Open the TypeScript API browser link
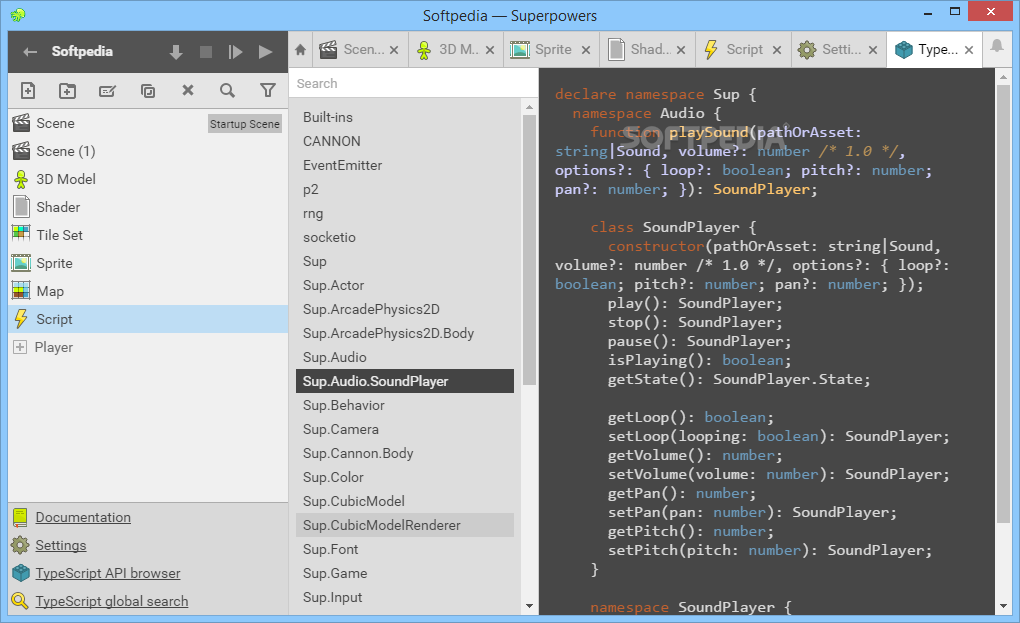This screenshot has height=623, width=1020. tap(107, 574)
